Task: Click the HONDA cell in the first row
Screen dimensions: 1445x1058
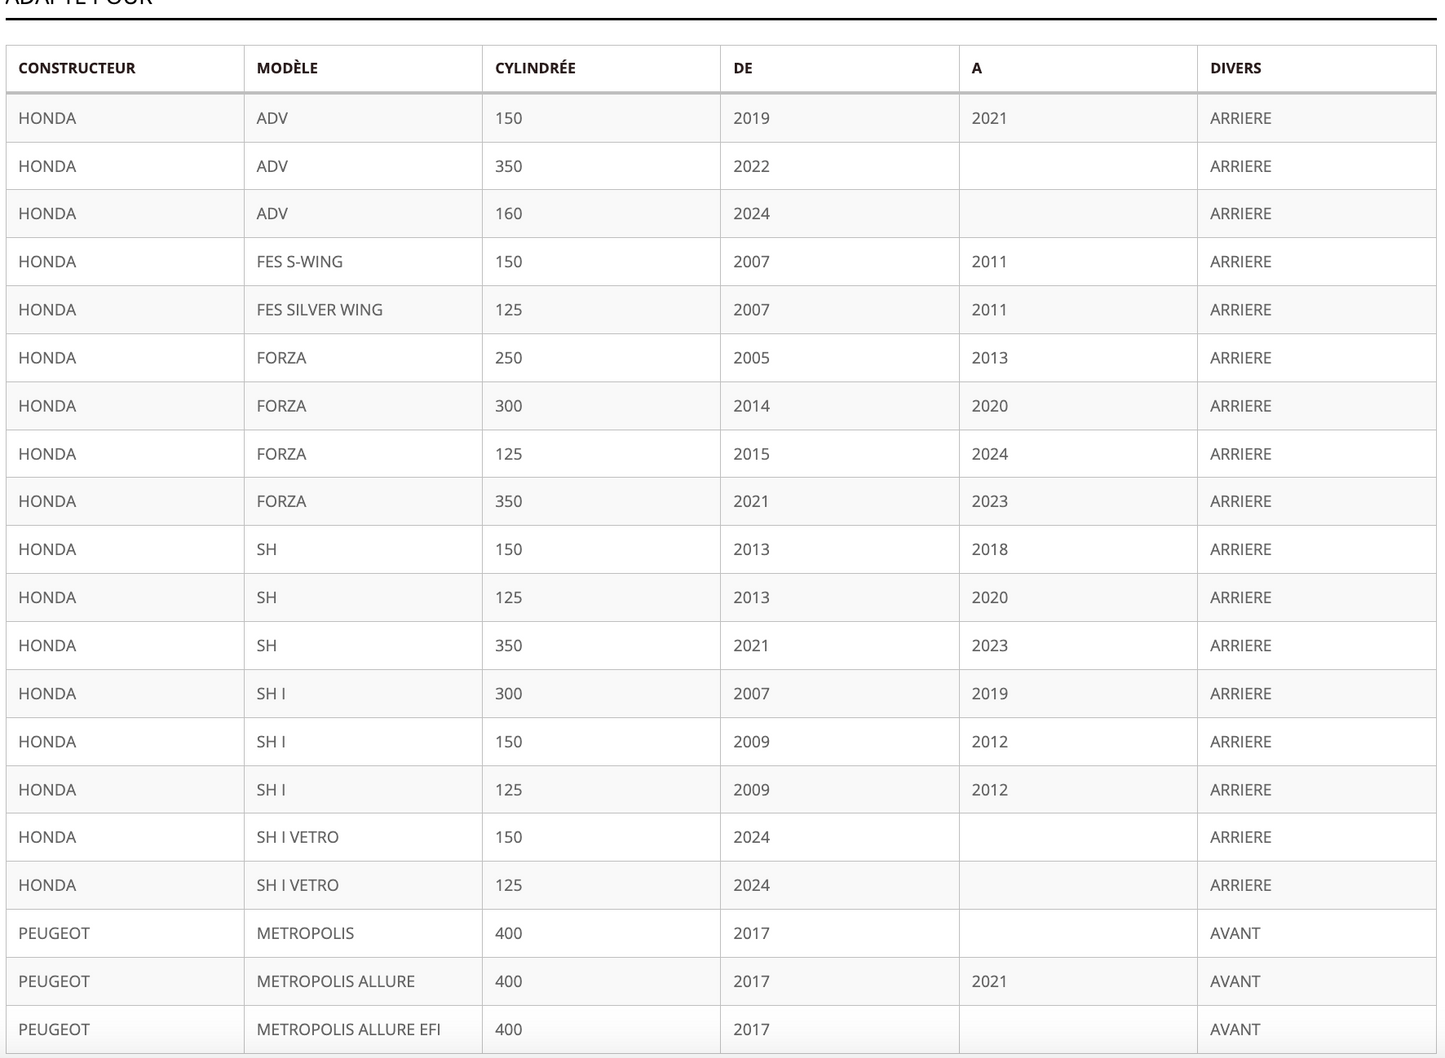Action: click(47, 118)
